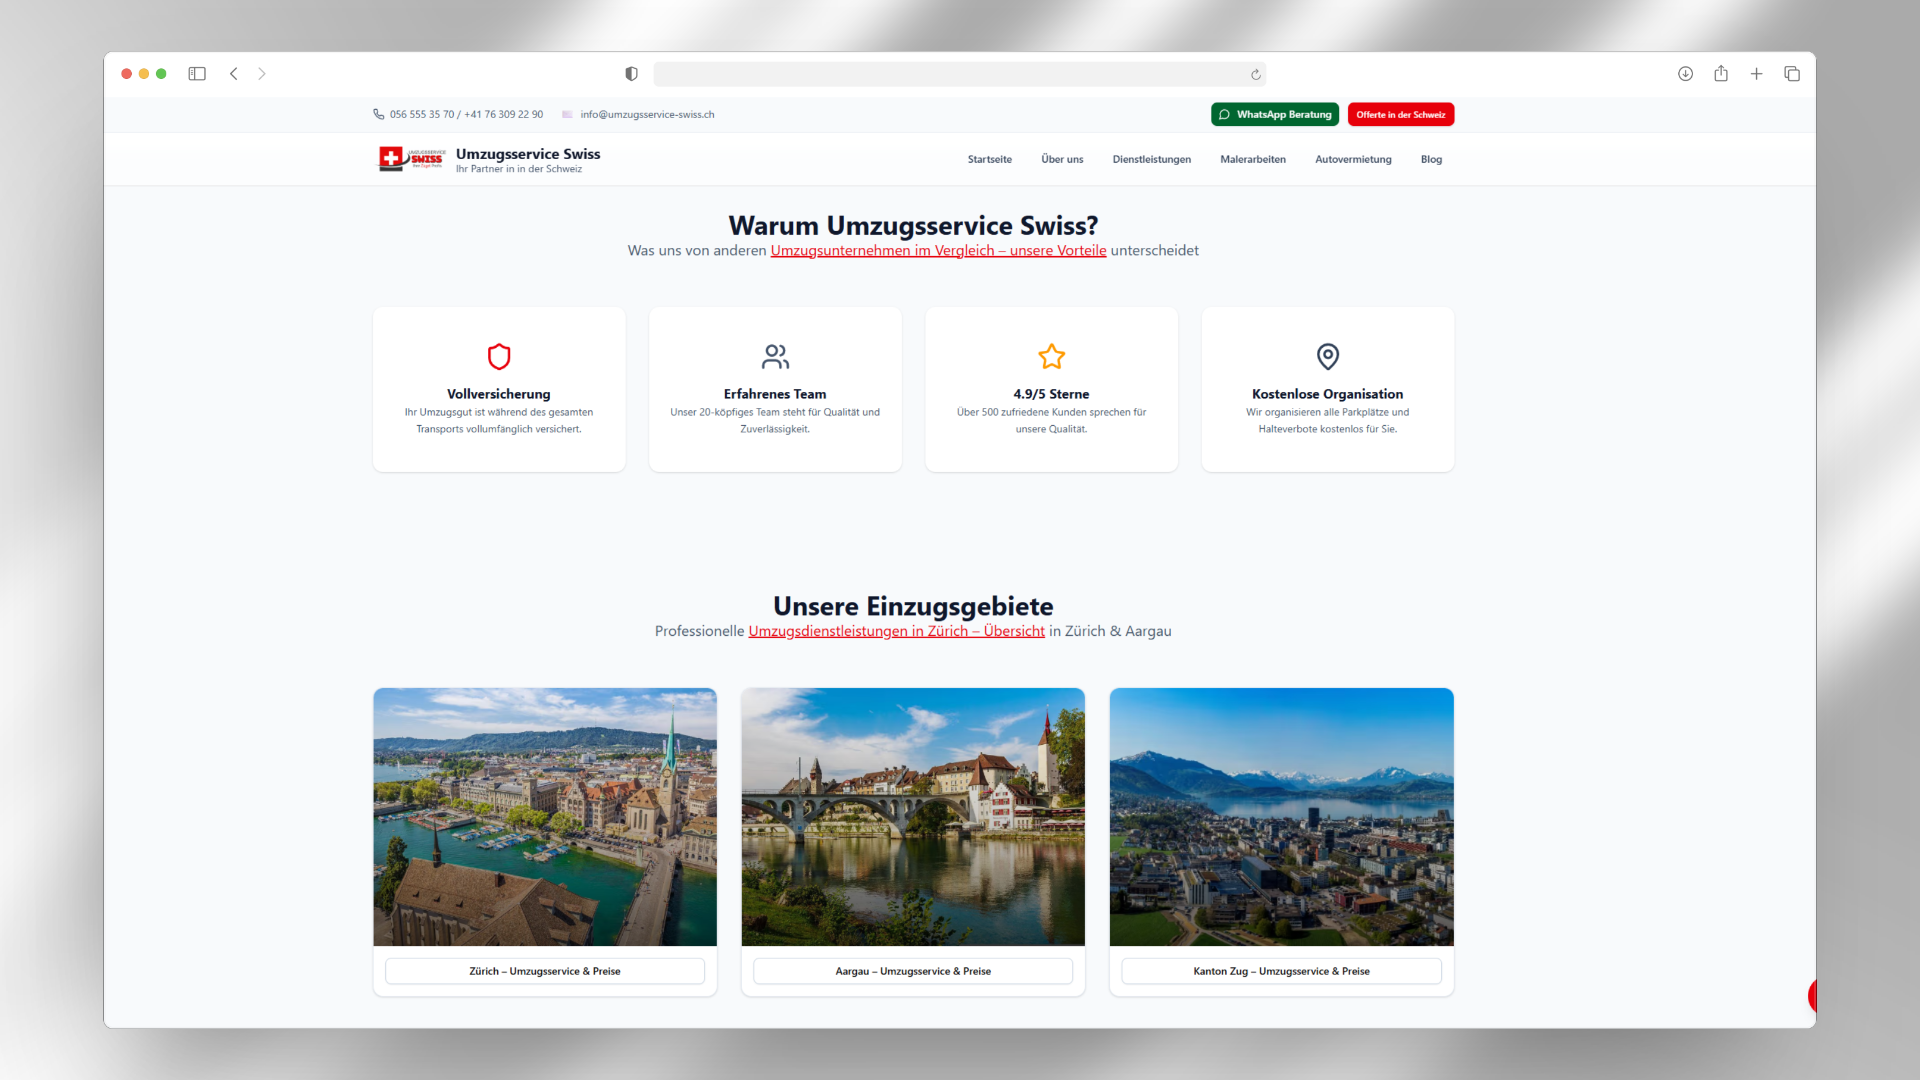The image size is (1920, 1080).
Task: Click the phone icon beside the contact numbers
Action: tap(378, 114)
